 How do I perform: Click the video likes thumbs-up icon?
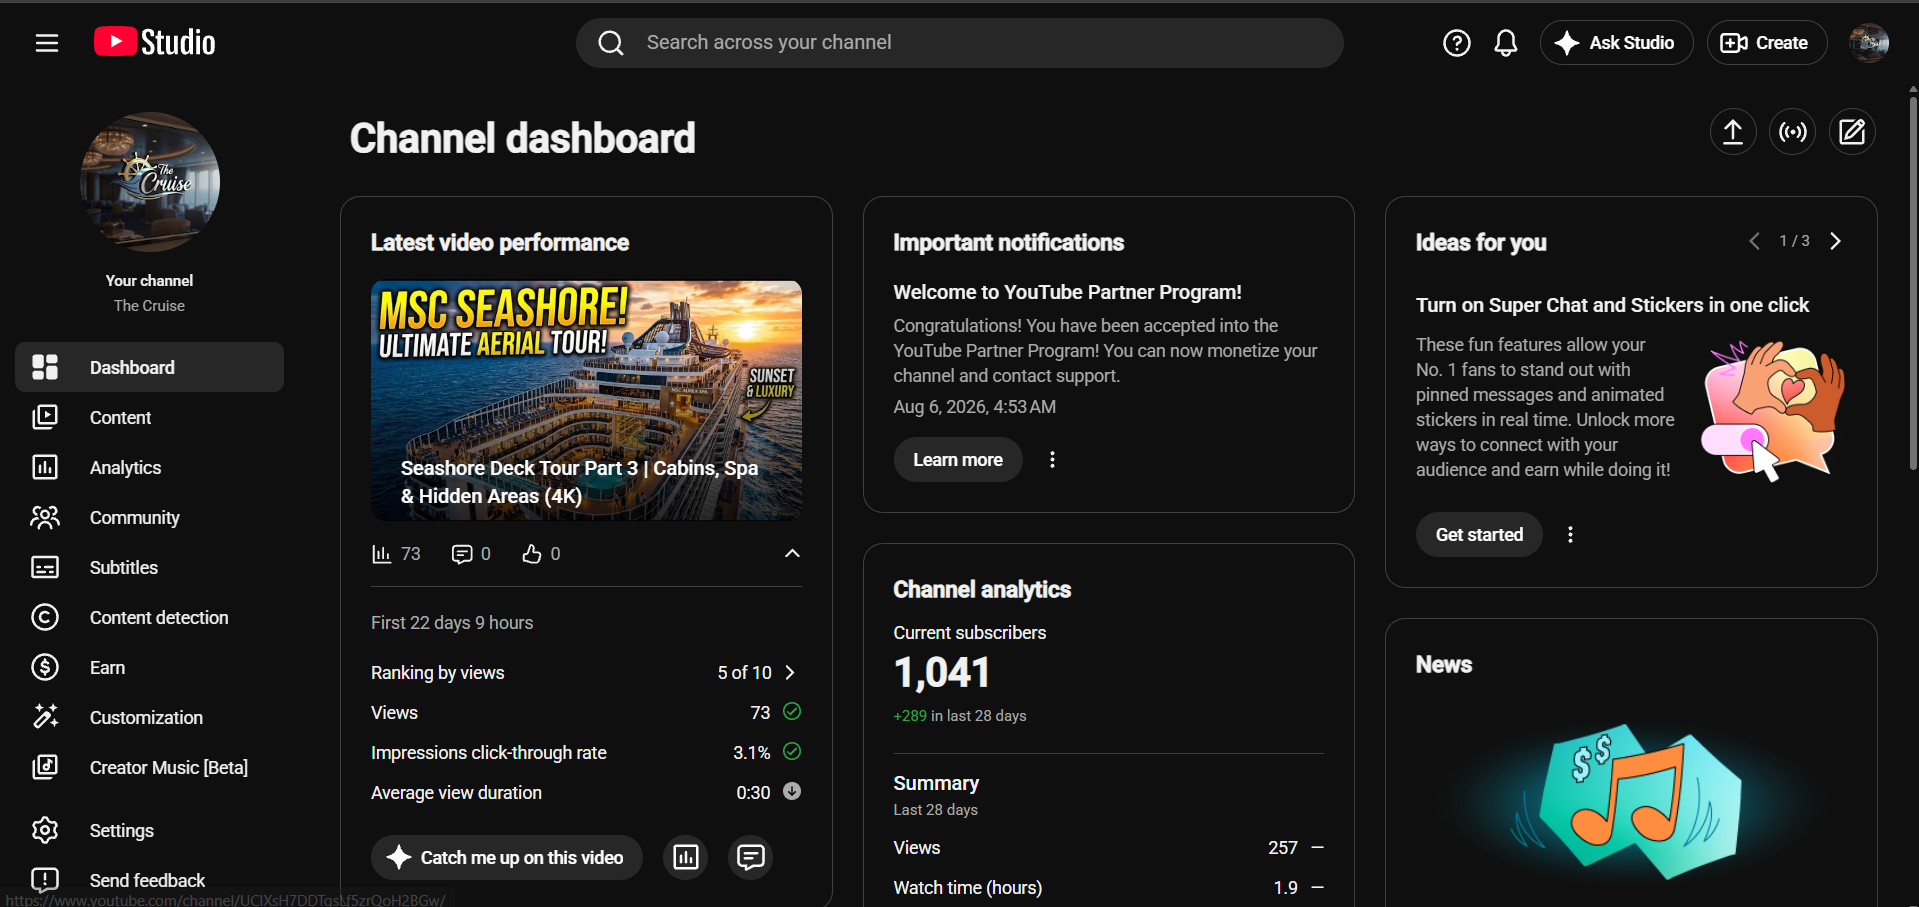[532, 554]
